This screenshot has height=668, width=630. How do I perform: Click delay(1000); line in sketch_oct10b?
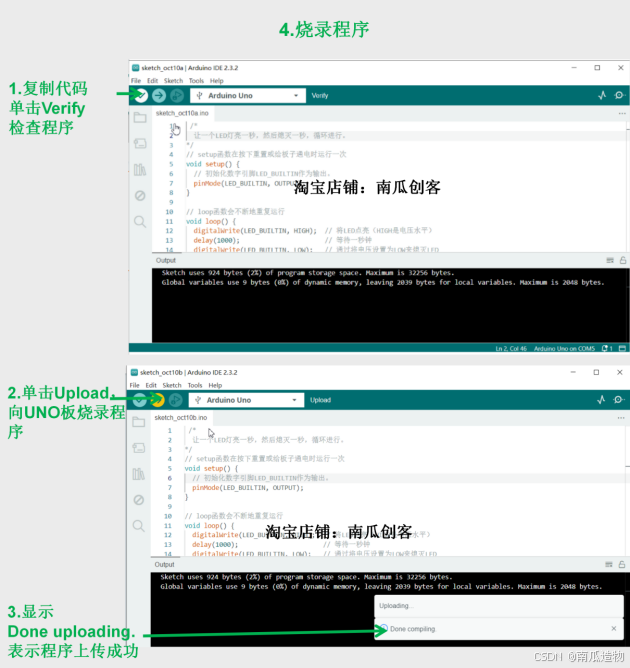tap(215, 544)
